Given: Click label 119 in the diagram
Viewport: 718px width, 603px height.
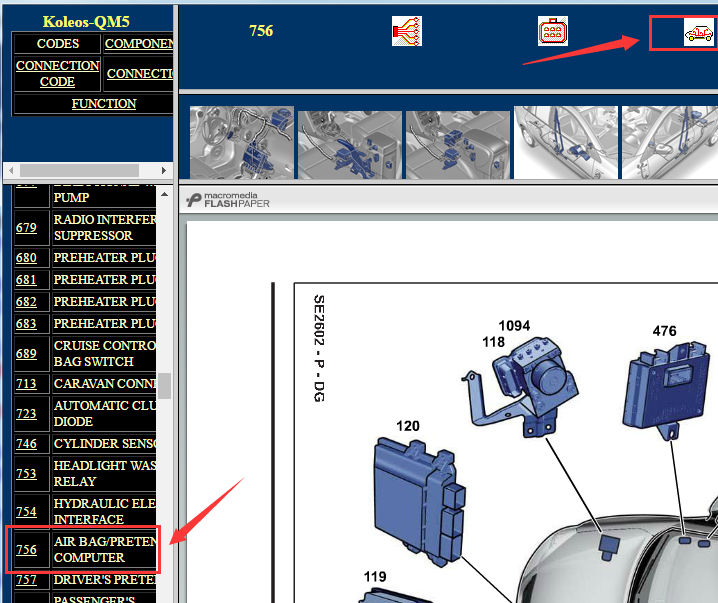Looking at the screenshot, I should point(375,576).
